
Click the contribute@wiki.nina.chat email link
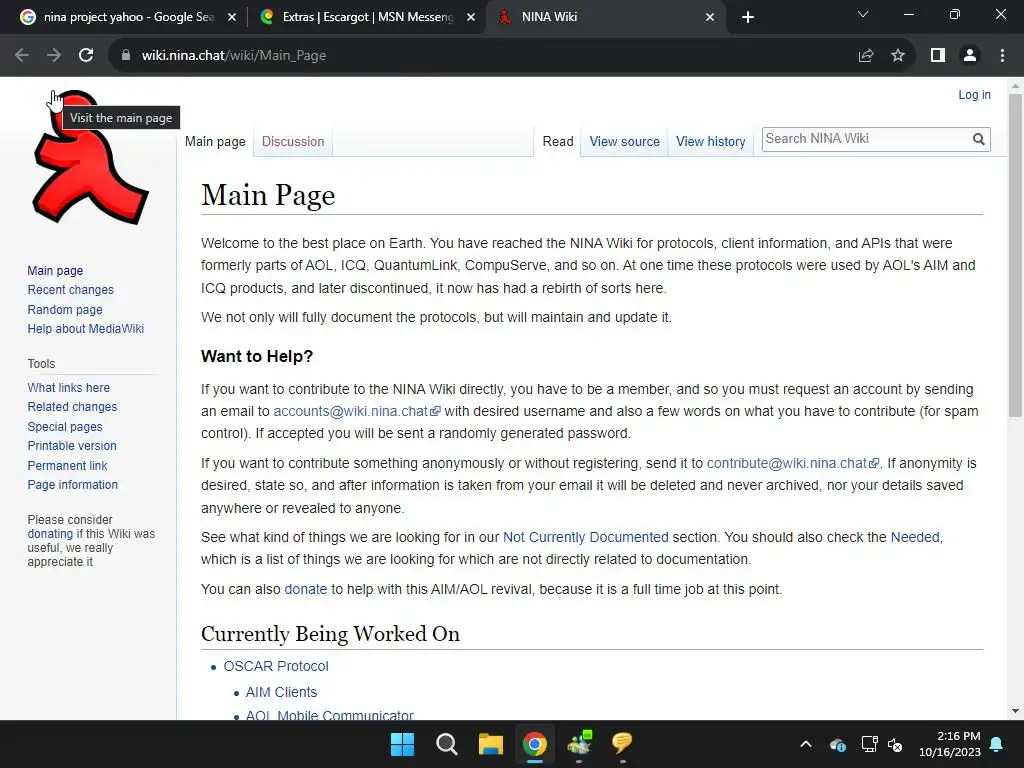pos(793,463)
